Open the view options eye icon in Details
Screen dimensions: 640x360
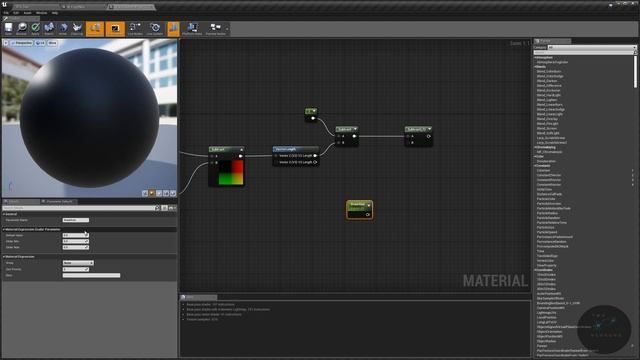click(x=172, y=208)
